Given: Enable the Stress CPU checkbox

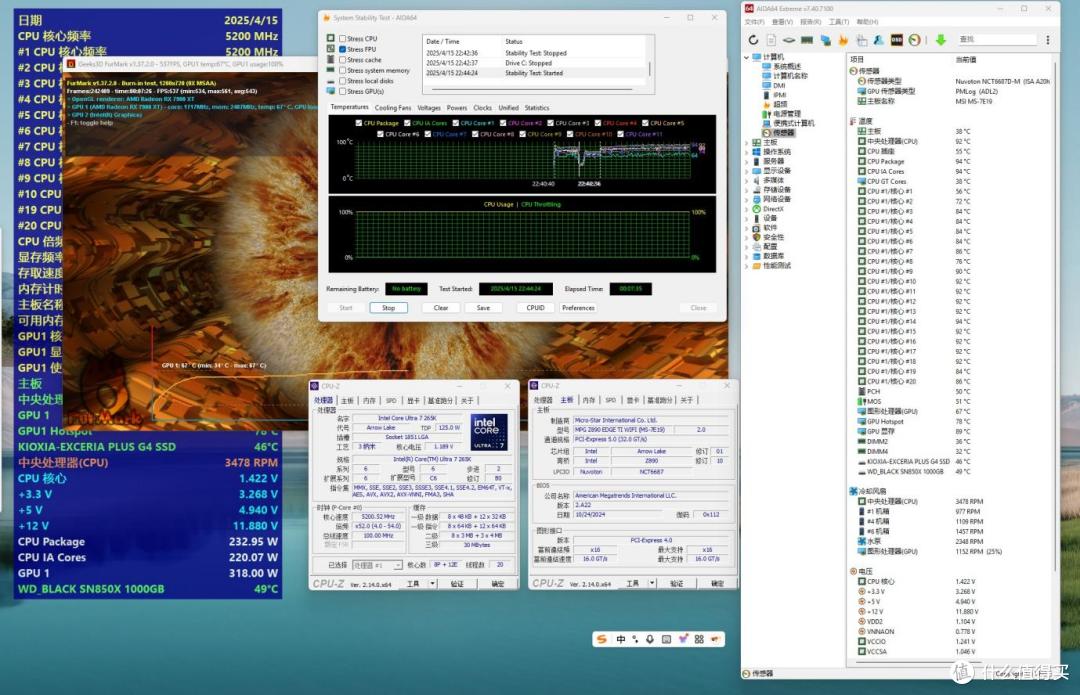Looking at the screenshot, I should pyautogui.click(x=342, y=39).
